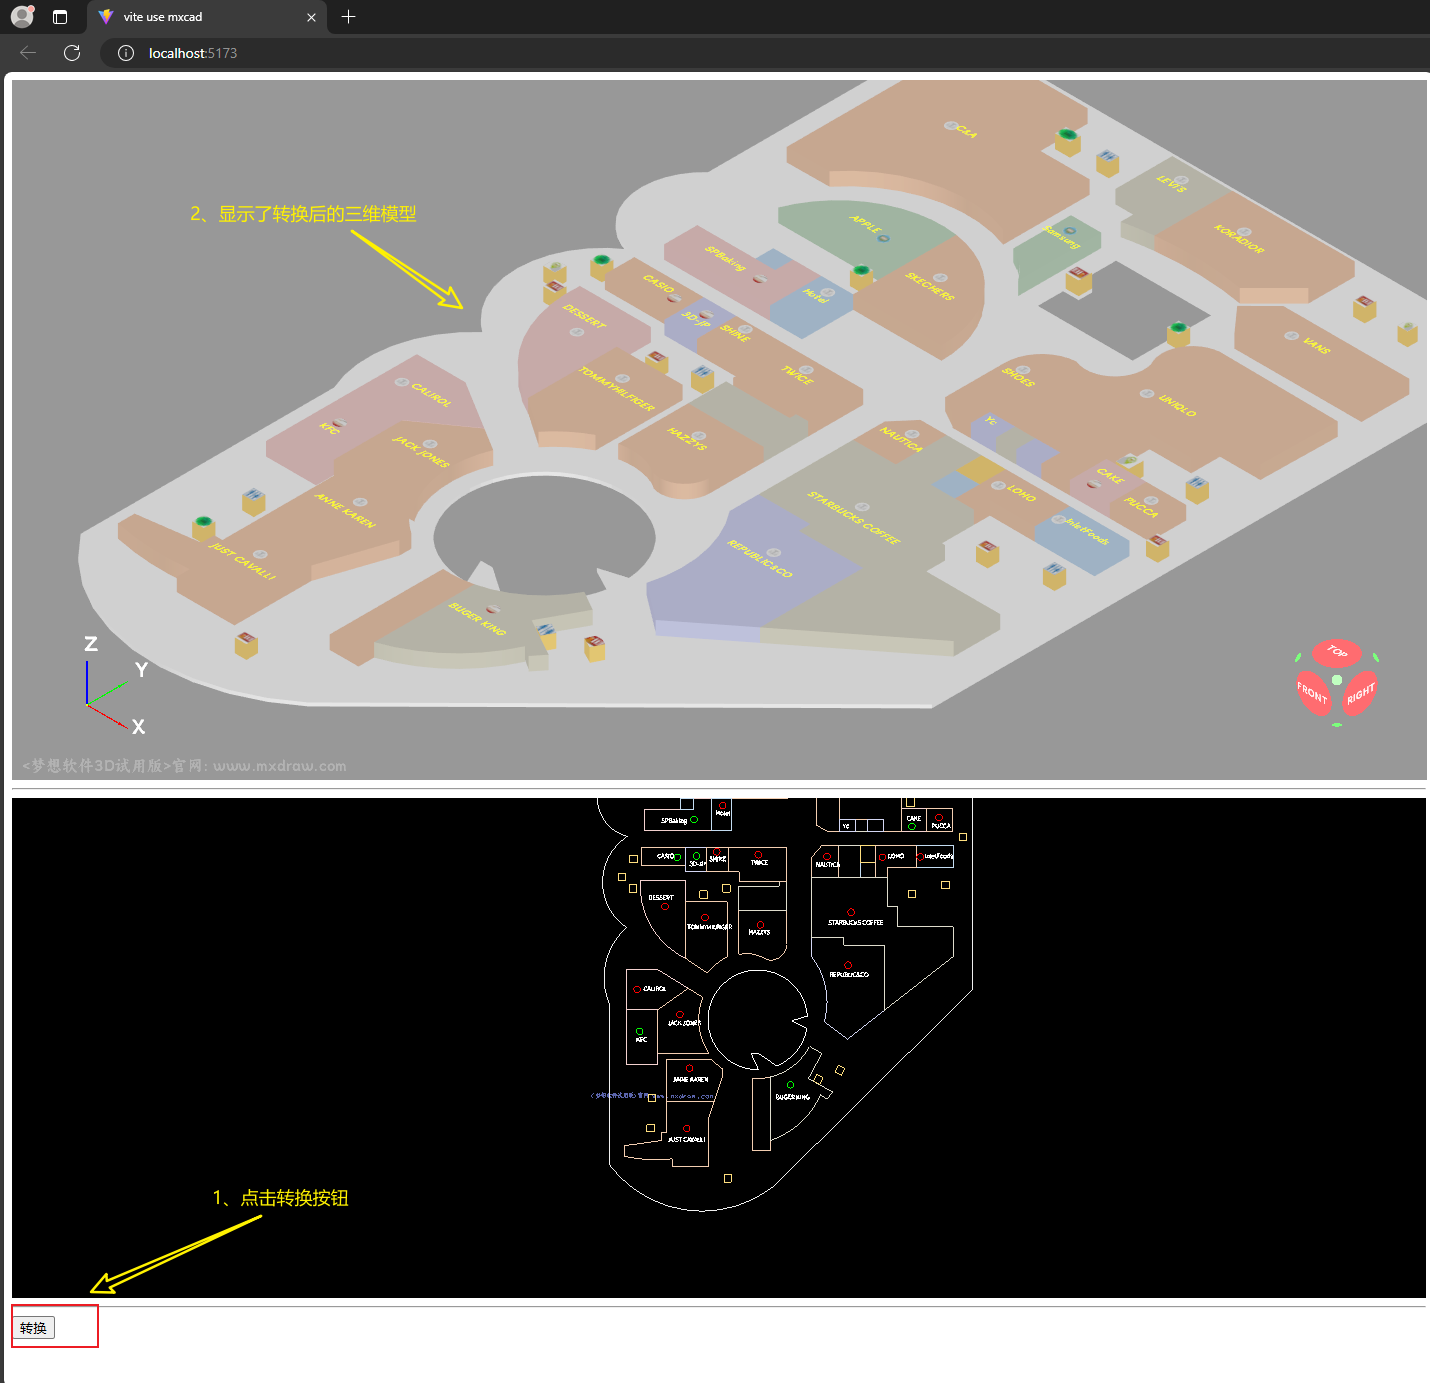Switch to the 'vite use mxcad' tab
This screenshot has height=1383, width=1430.
click(207, 17)
